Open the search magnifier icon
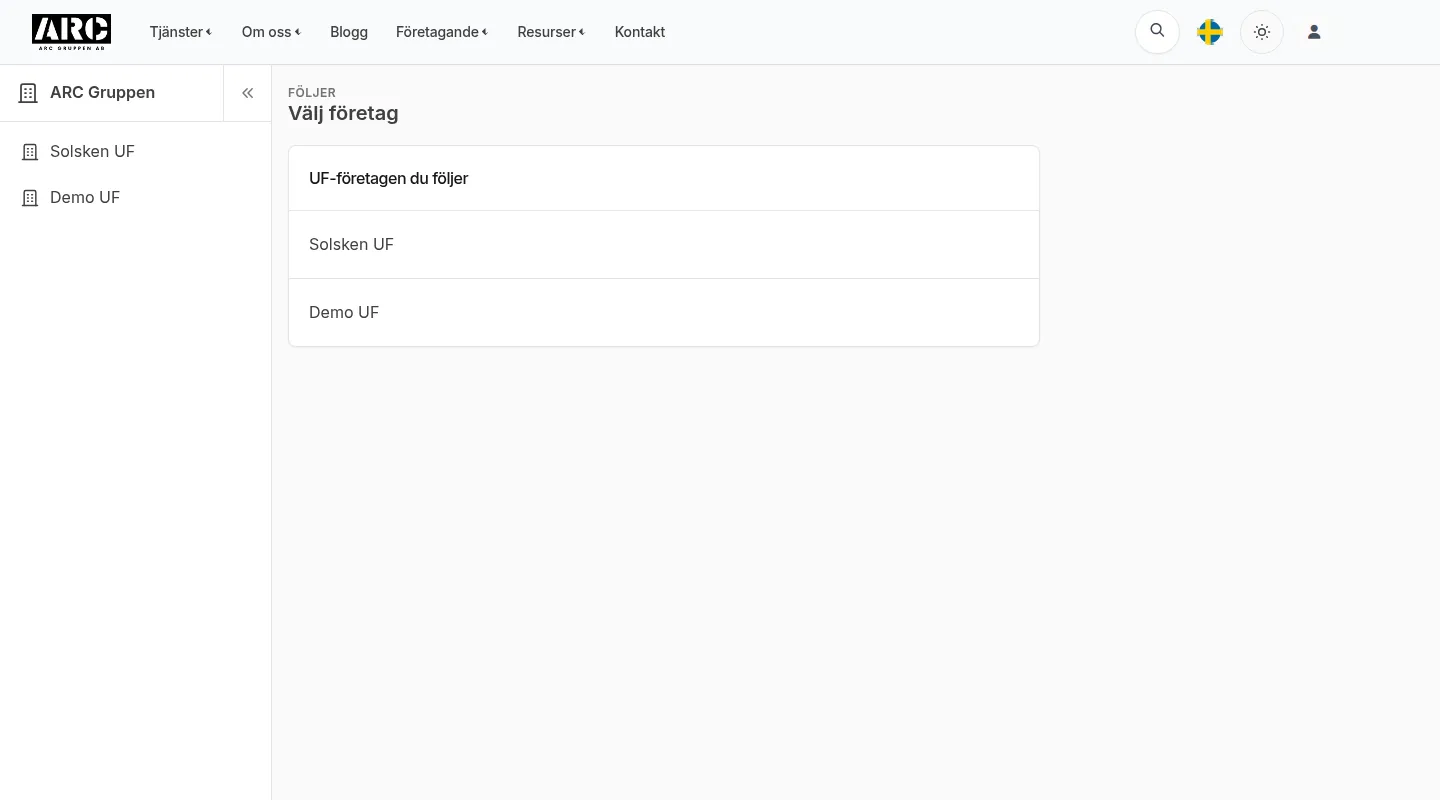This screenshot has width=1440, height=800. coord(1157,31)
